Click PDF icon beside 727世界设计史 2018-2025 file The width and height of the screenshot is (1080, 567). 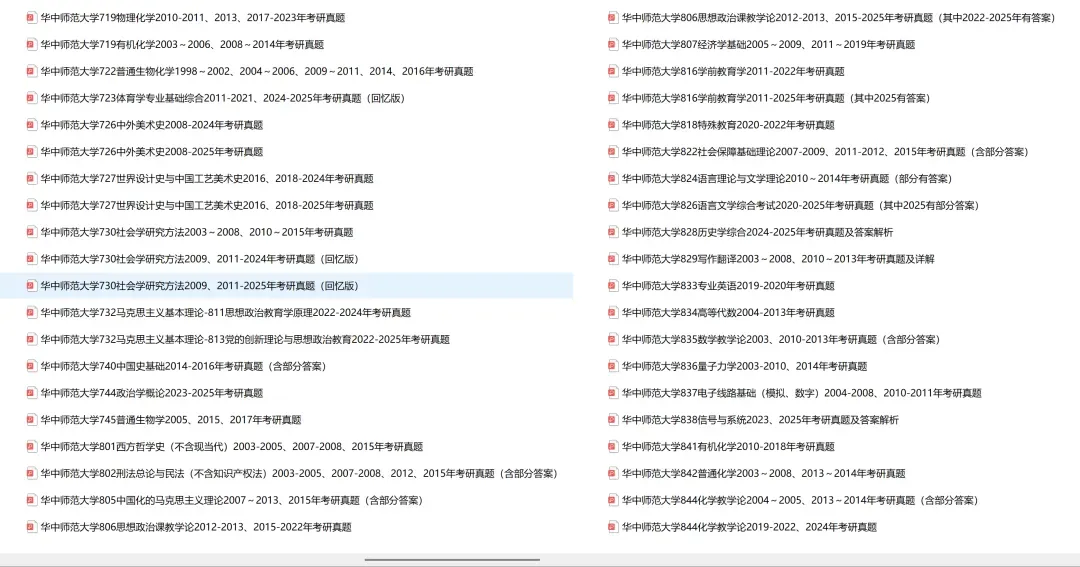[31, 206]
